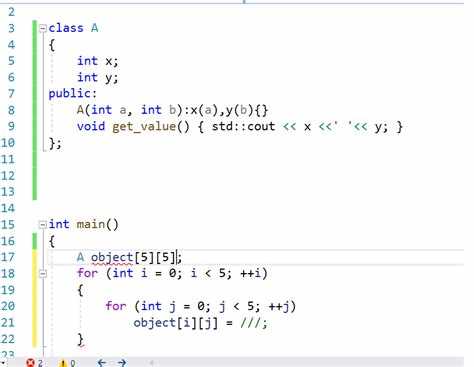
Task: Go to next issue with right arrow
Action: [122, 362]
